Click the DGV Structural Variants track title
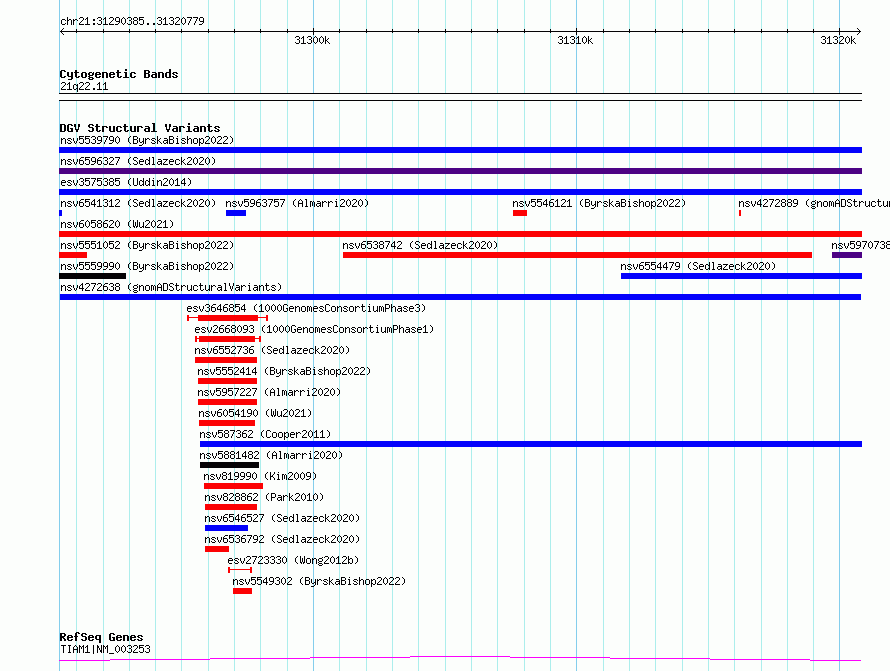The width and height of the screenshot is (890, 671). tap(140, 128)
